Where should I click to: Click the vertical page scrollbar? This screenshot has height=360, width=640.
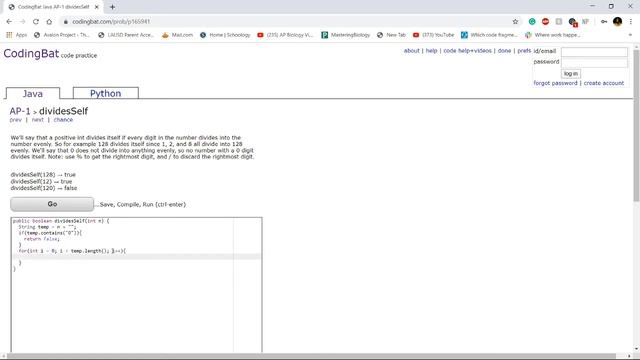(x=636, y=125)
